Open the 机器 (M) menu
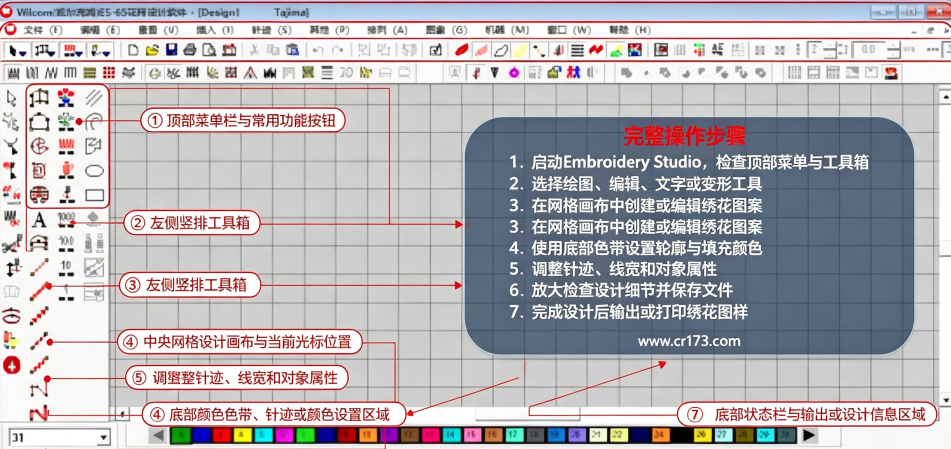This screenshot has height=449, width=951. [x=507, y=29]
